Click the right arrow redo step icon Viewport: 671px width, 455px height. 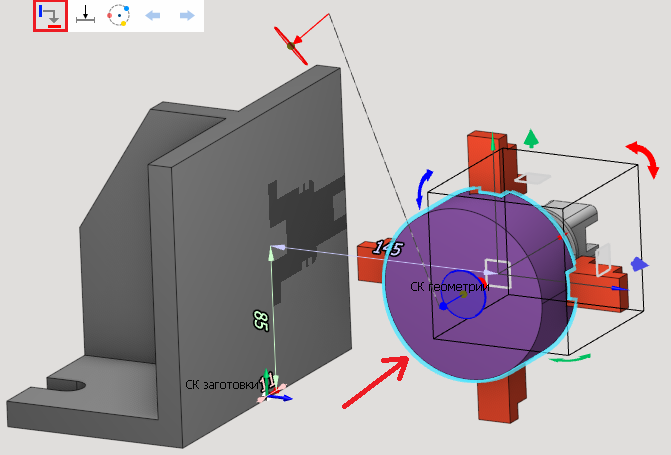(x=186, y=16)
